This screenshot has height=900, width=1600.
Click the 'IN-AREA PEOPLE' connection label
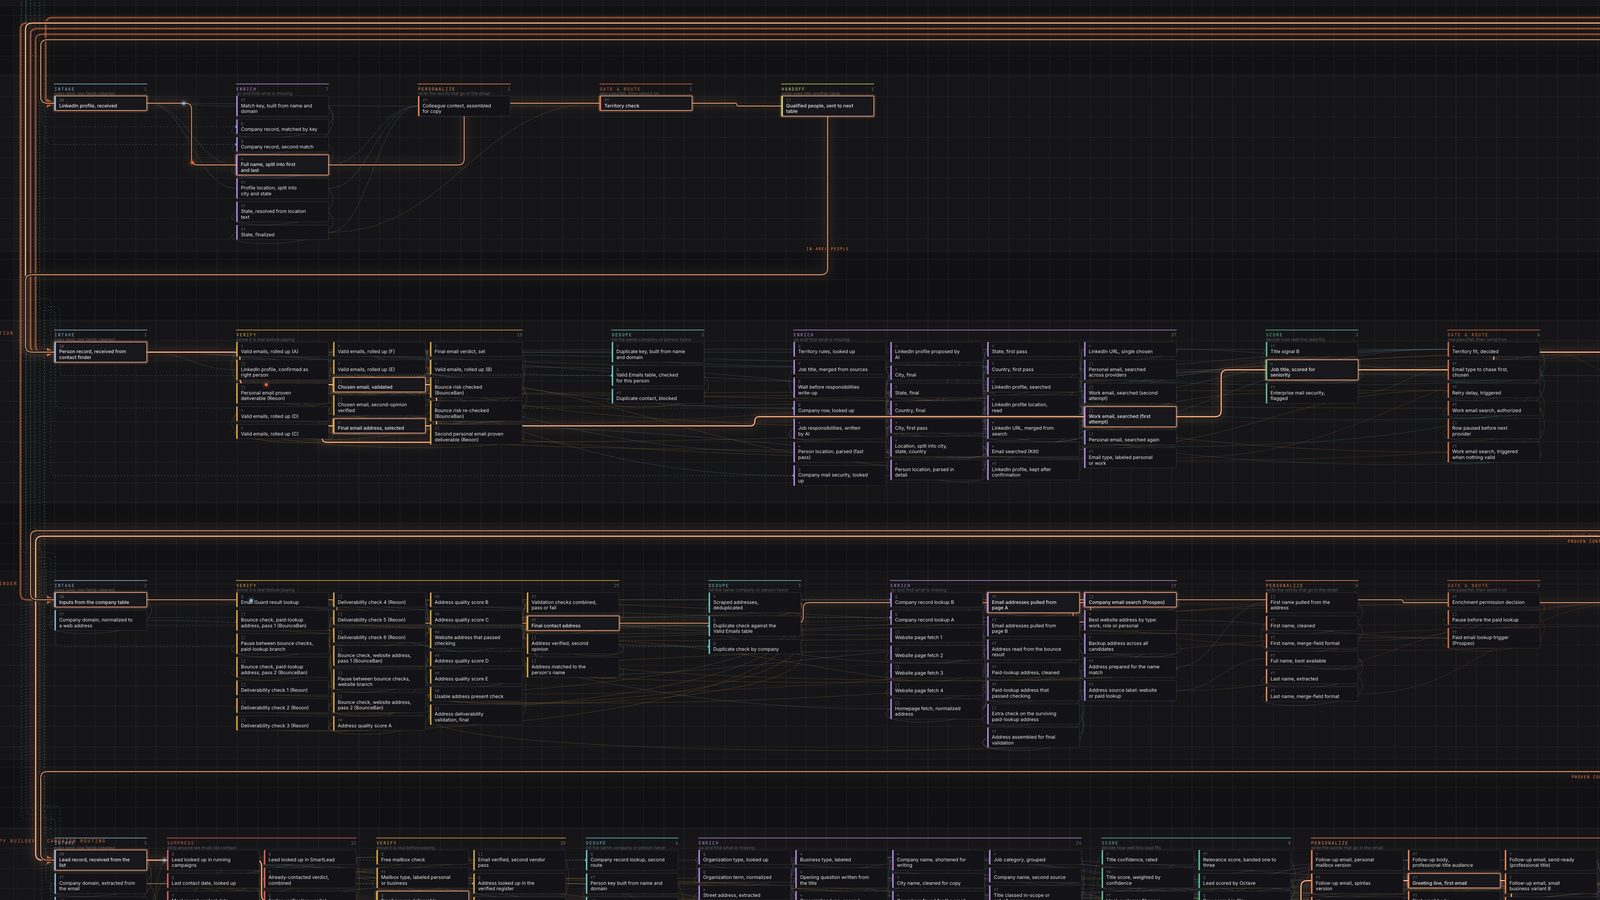(827, 248)
